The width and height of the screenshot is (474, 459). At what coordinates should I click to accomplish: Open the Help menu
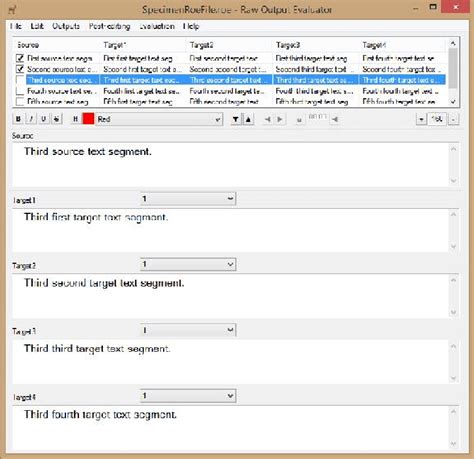(191, 26)
